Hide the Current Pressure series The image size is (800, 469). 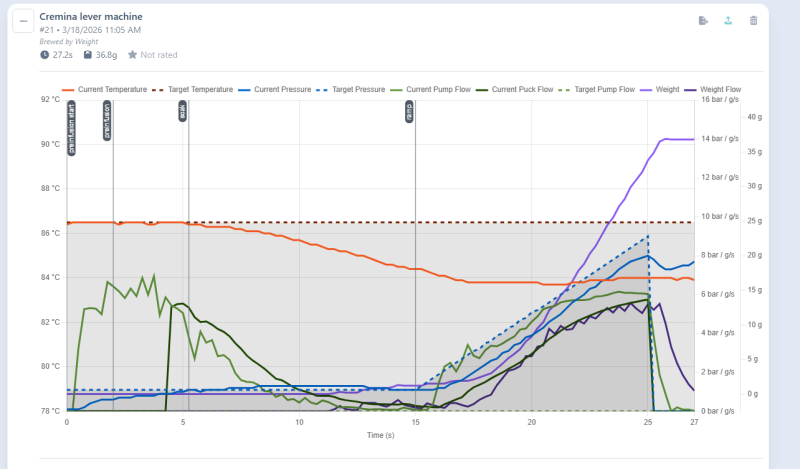click(x=274, y=89)
